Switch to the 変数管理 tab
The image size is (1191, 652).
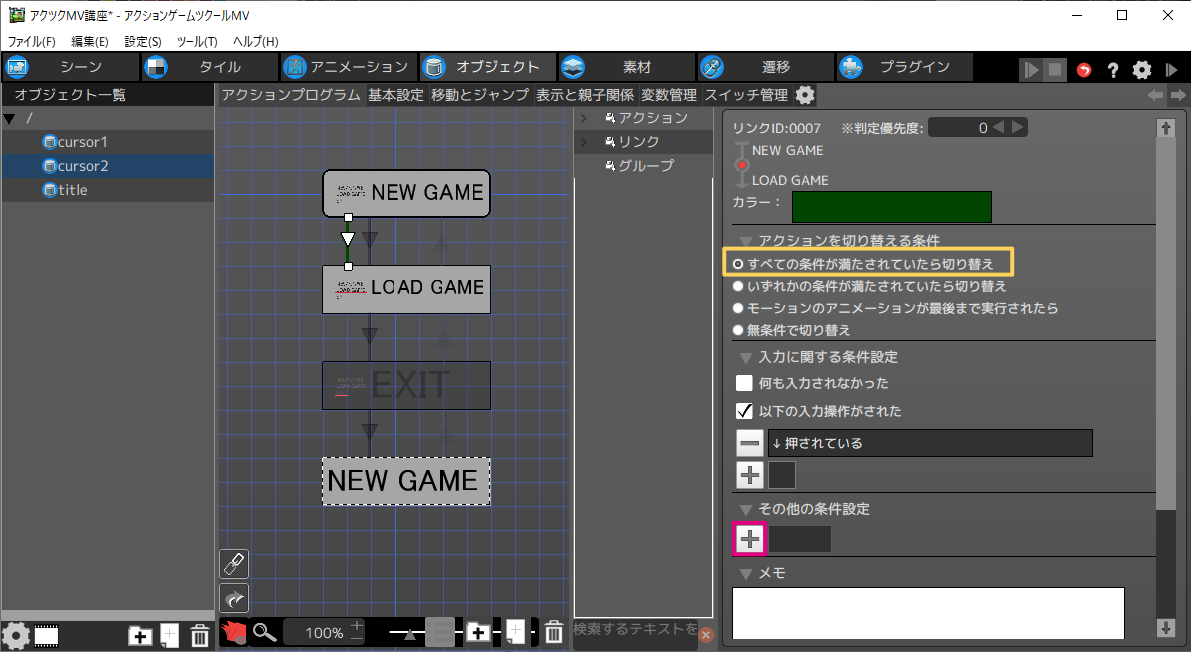click(x=668, y=95)
